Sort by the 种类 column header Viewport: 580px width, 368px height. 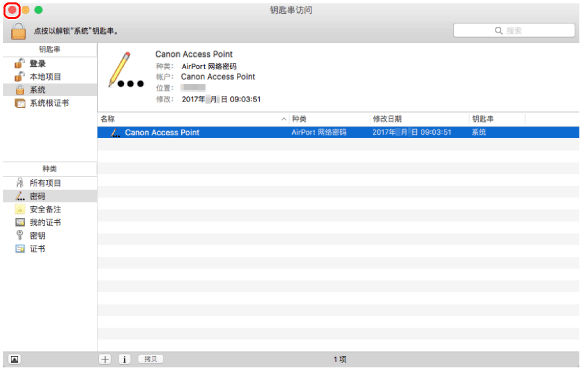tap(329, 119)
